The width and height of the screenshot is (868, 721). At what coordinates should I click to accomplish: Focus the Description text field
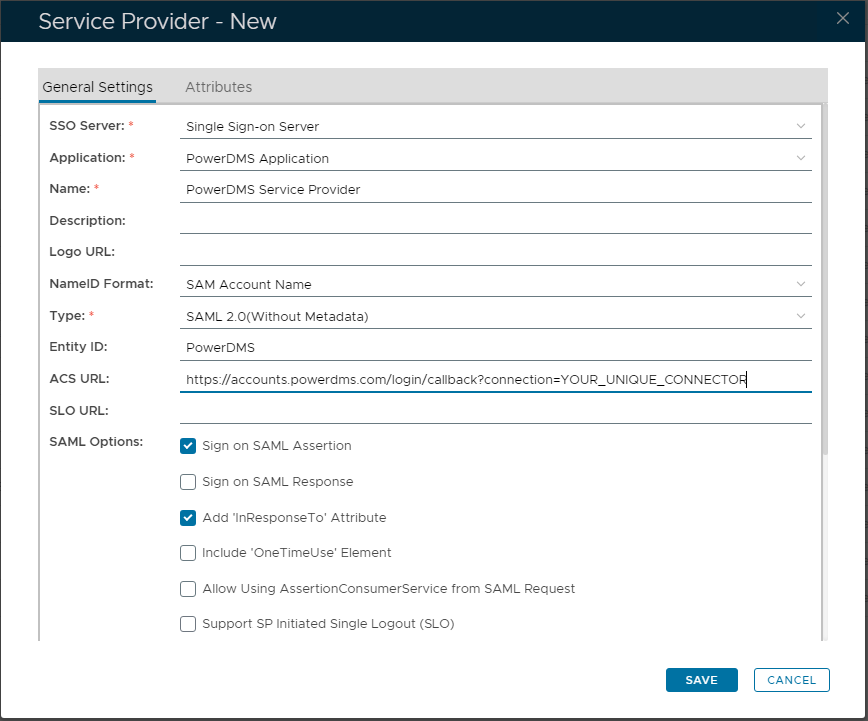pos(495,221)
